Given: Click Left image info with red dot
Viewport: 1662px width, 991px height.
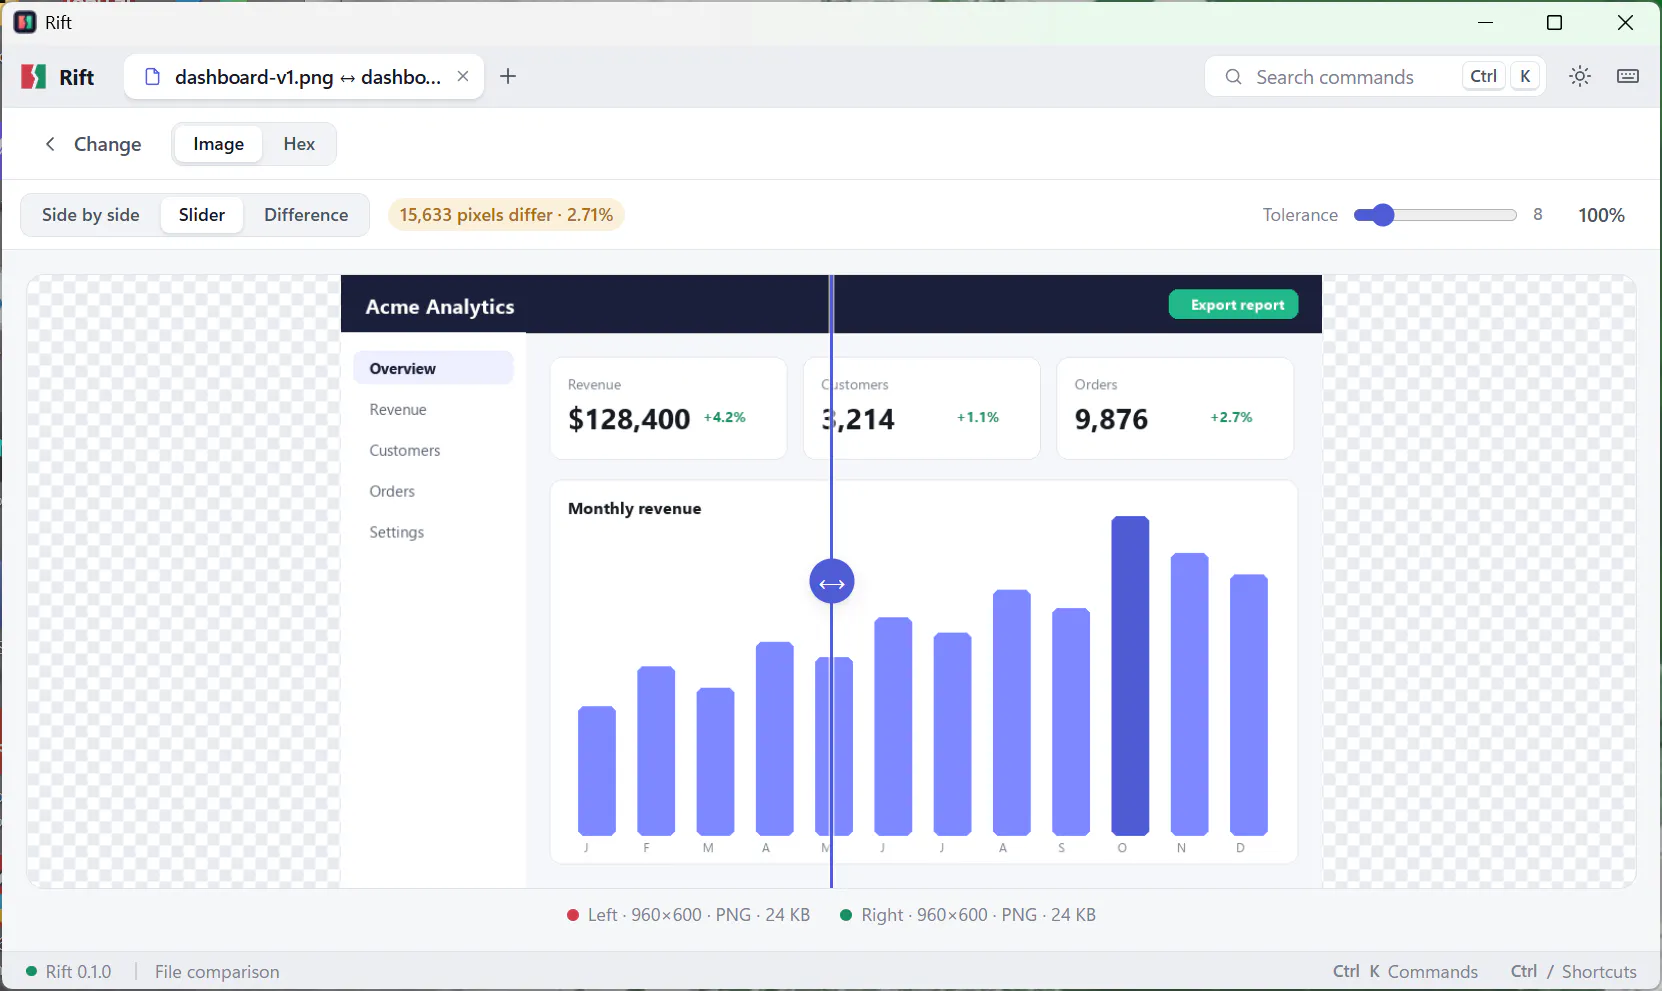Looking at the screenshot, I should [x=688, y=915].
